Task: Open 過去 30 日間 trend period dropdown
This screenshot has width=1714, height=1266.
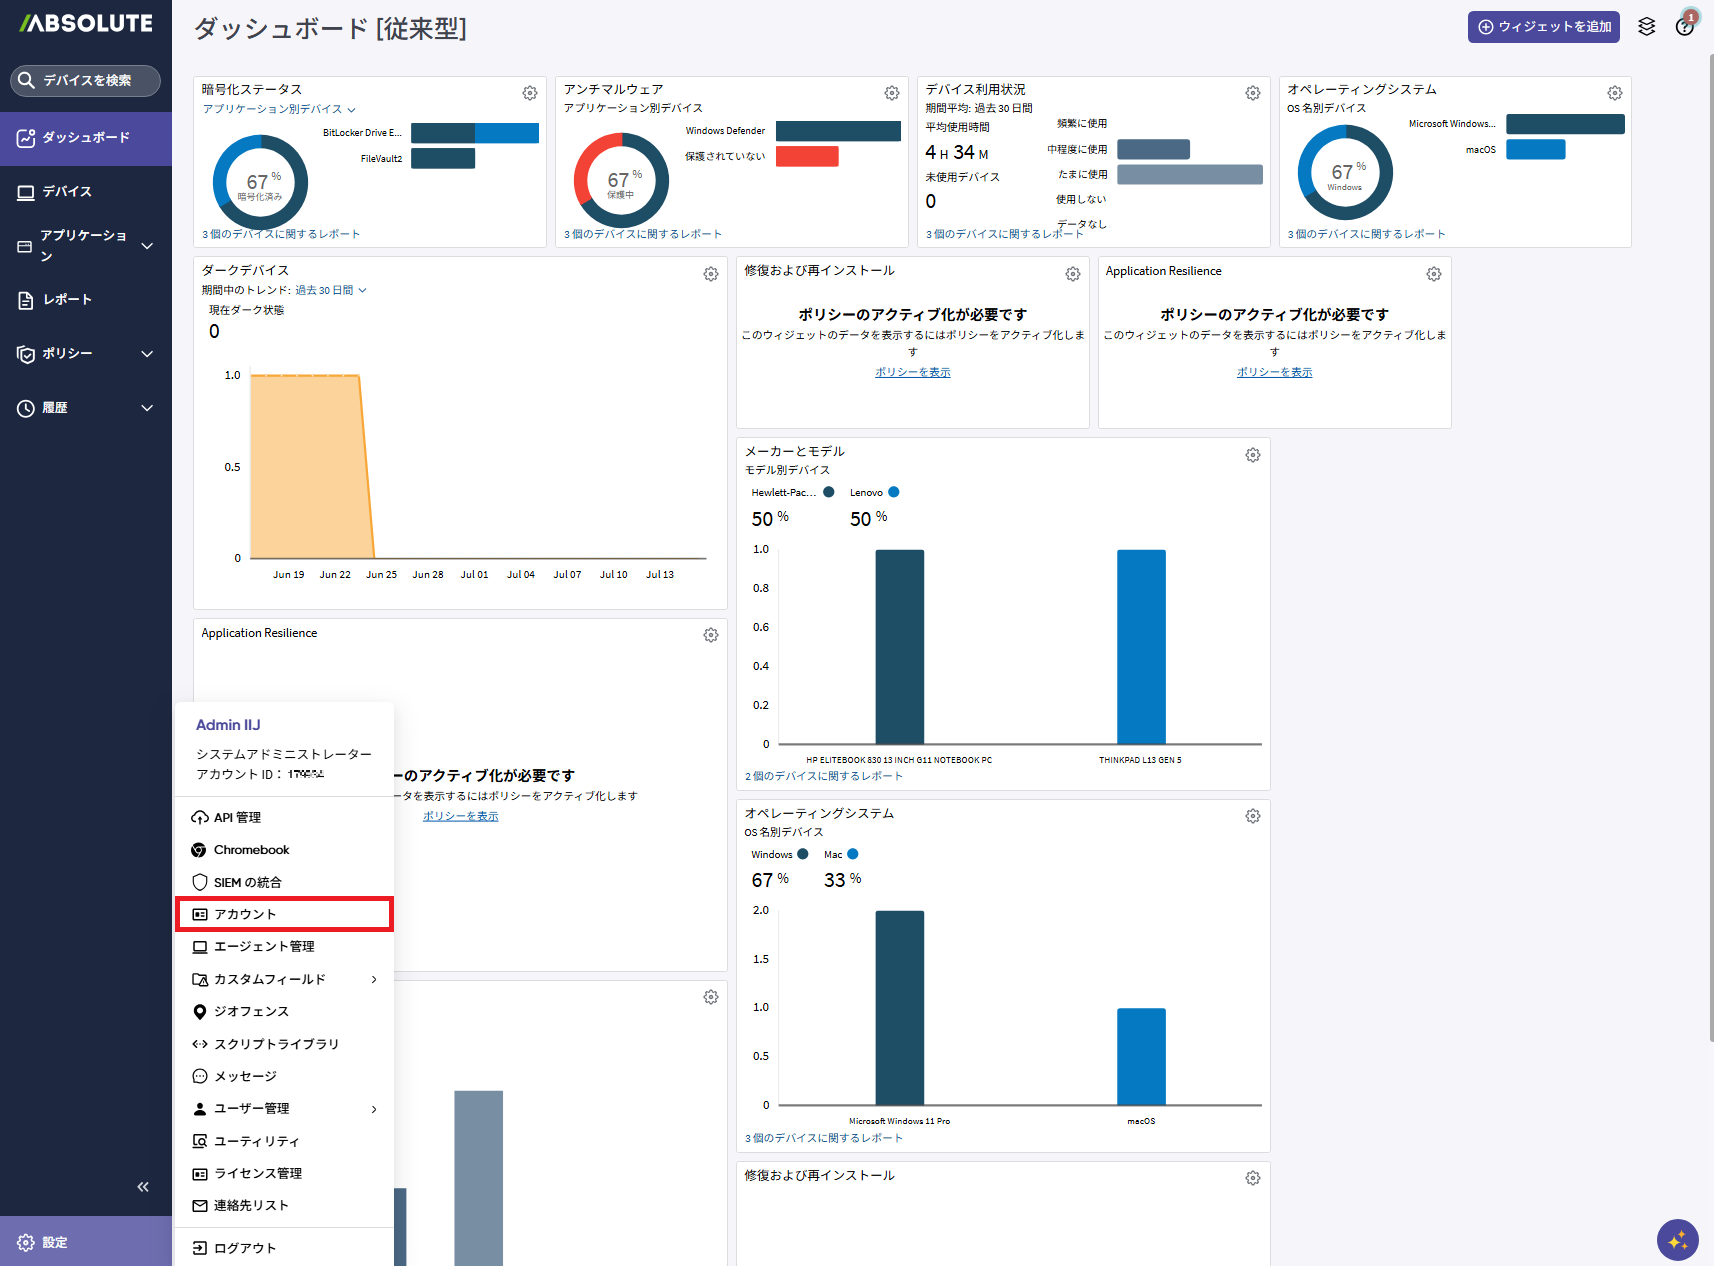Action: coord(331,290)
